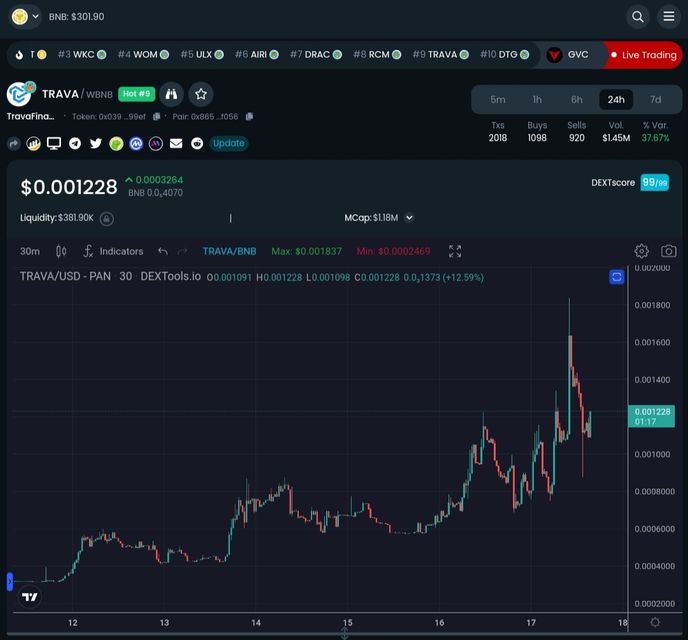688x640 pixels.
Task: Undo last chart action
Action: [x=163, y=251]
